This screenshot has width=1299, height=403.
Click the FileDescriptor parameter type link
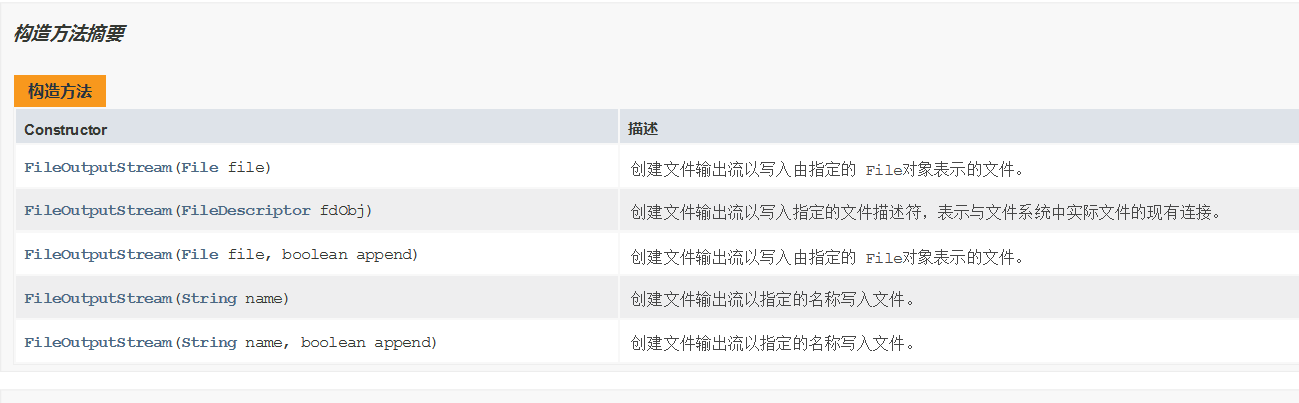tap(246, 211)
